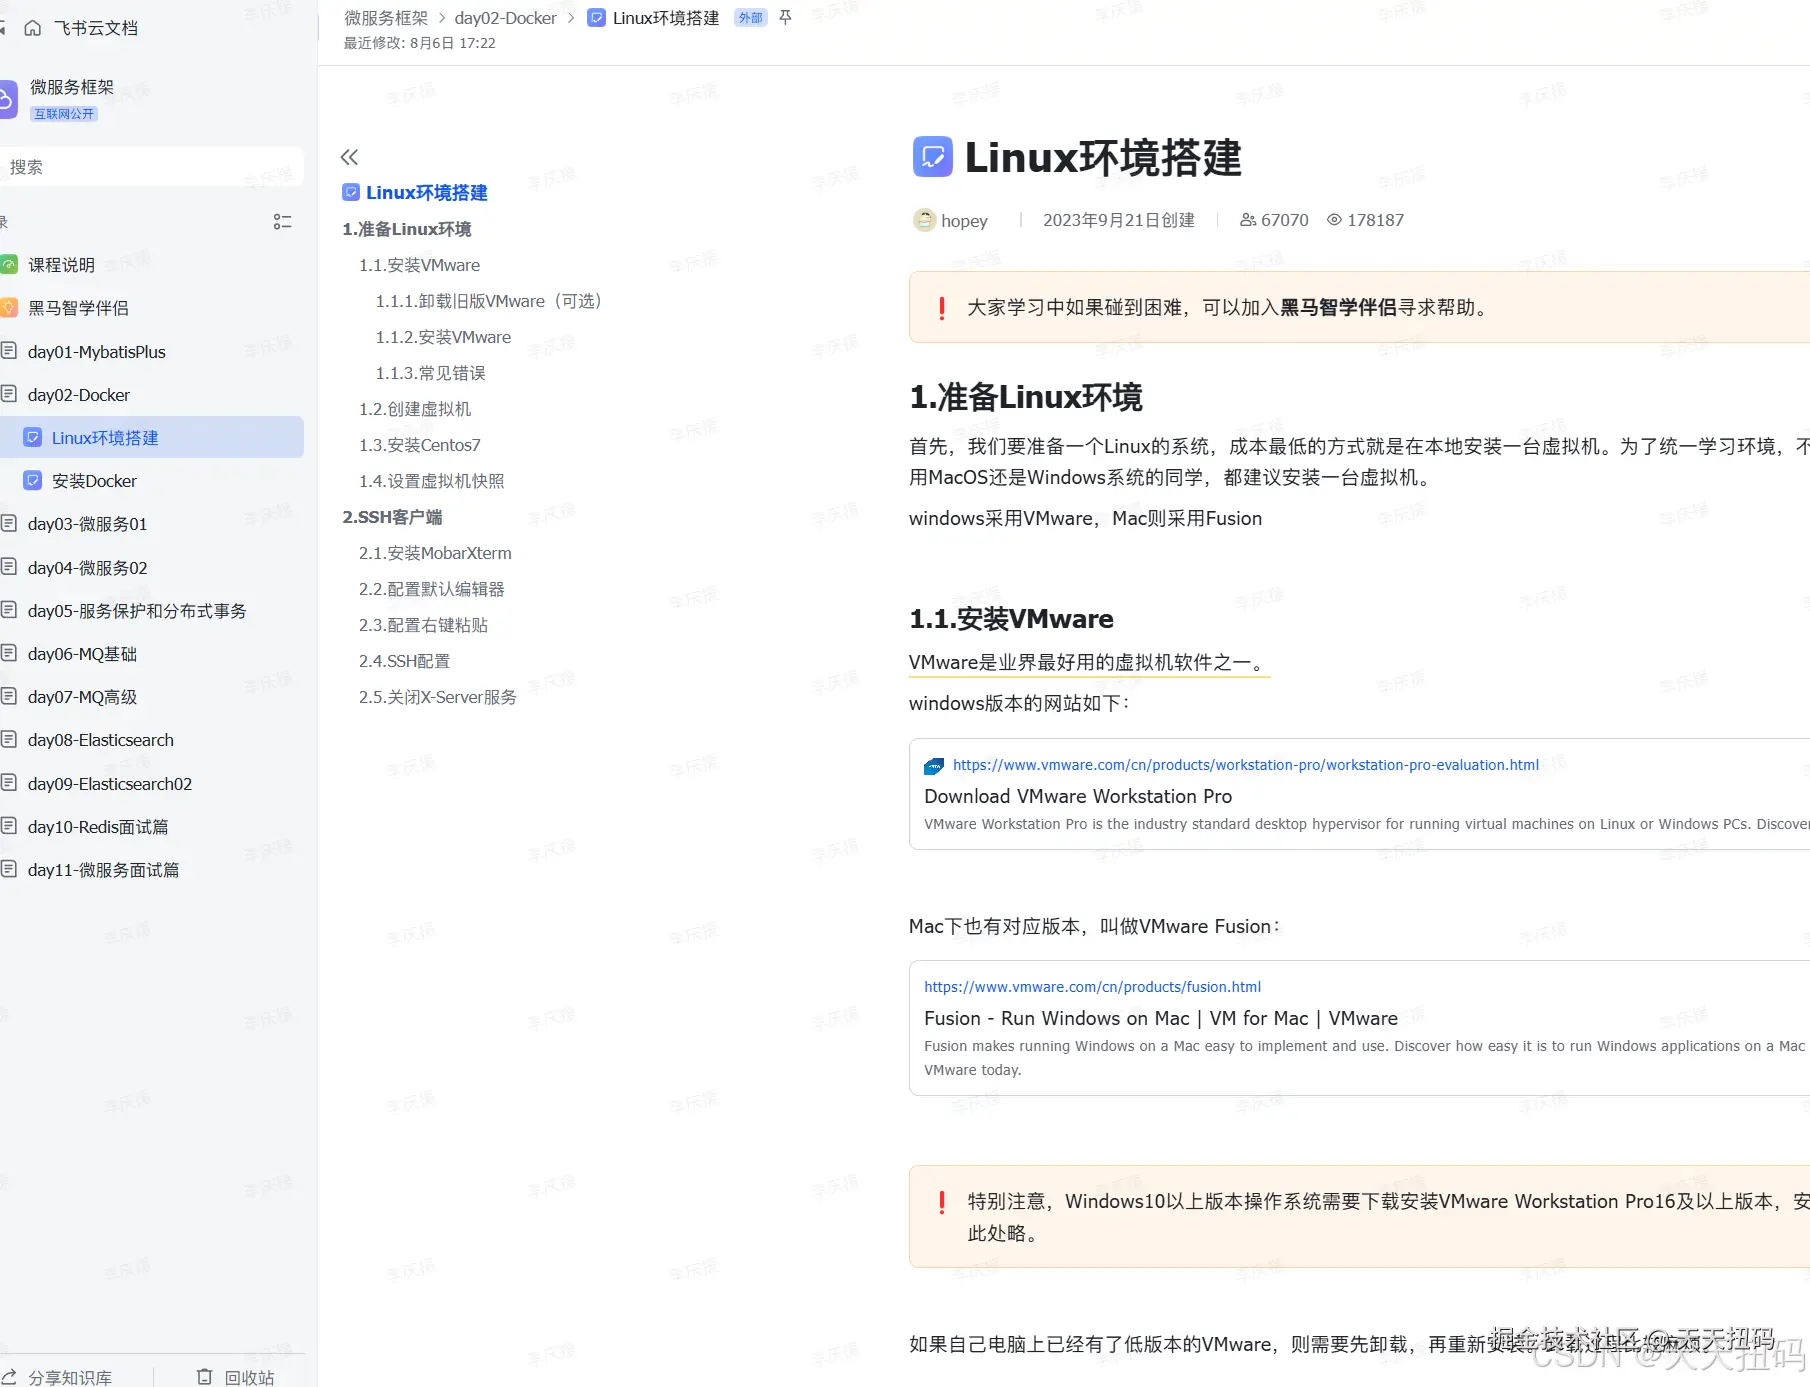Click the search box in the sidebar
The height and width of the screenshot is (1387, 1810).
[152, 167]
